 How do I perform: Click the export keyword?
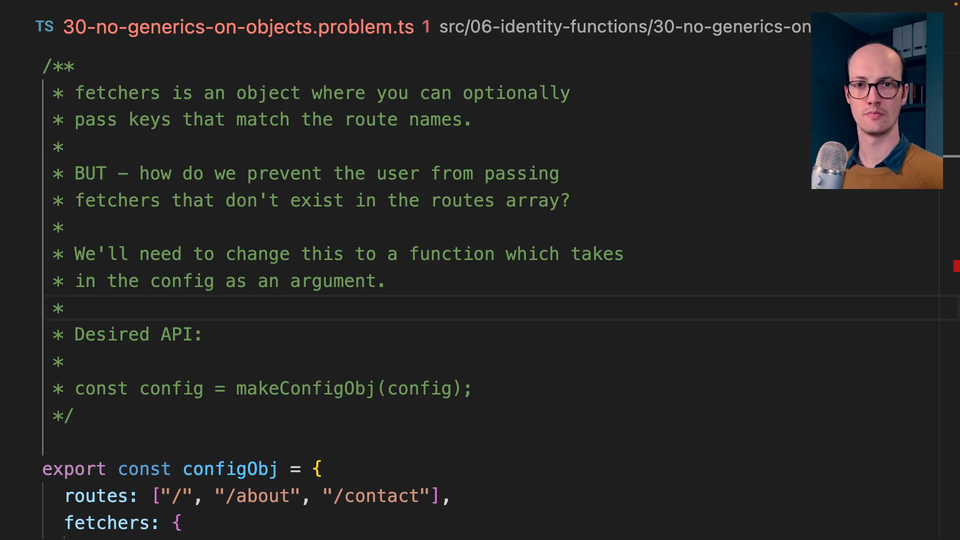pos(74,469)
